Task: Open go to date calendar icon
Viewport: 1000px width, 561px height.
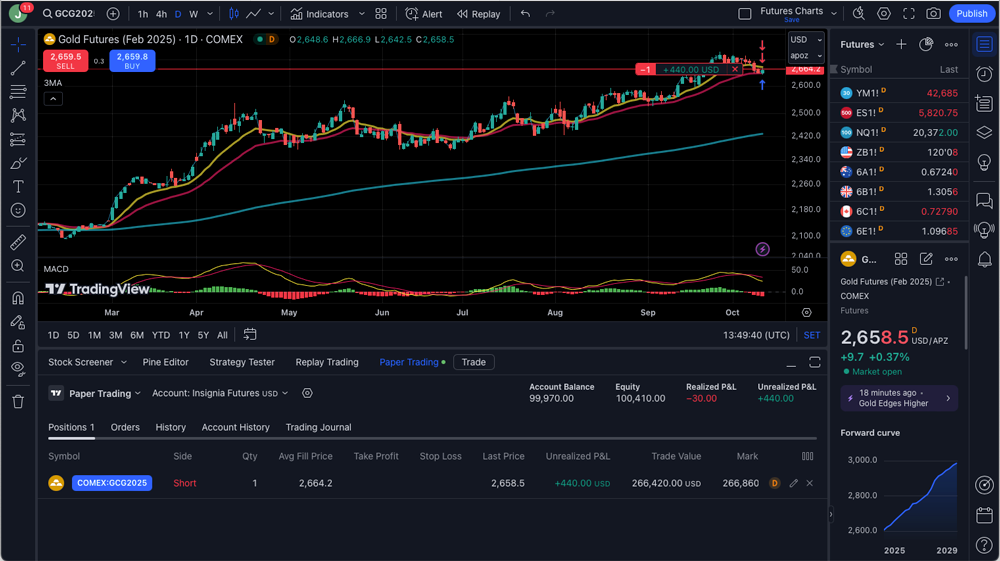Action: coord(250,335)
